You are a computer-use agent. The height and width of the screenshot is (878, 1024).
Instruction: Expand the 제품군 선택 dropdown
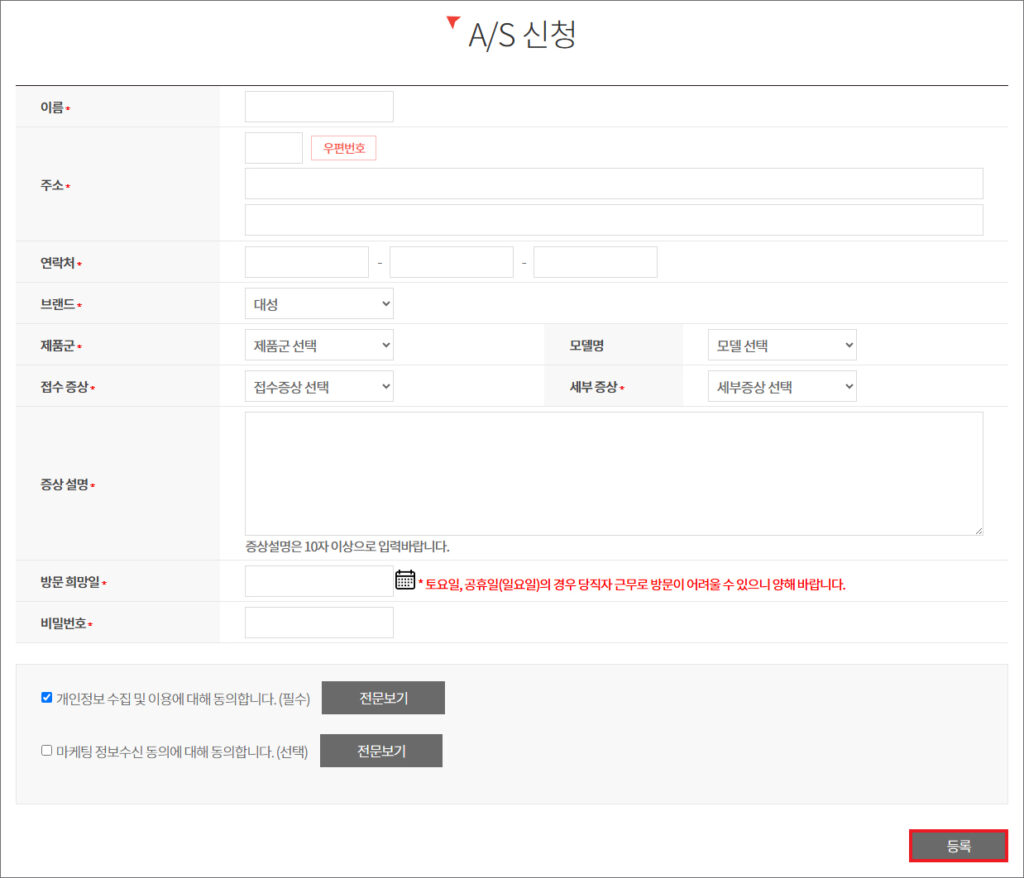[319, 345]
